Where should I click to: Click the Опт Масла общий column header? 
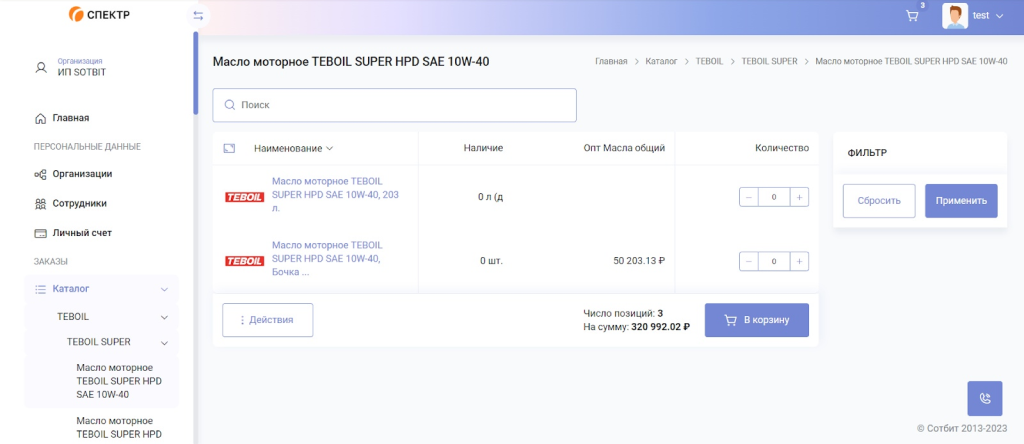pos(624,148)
